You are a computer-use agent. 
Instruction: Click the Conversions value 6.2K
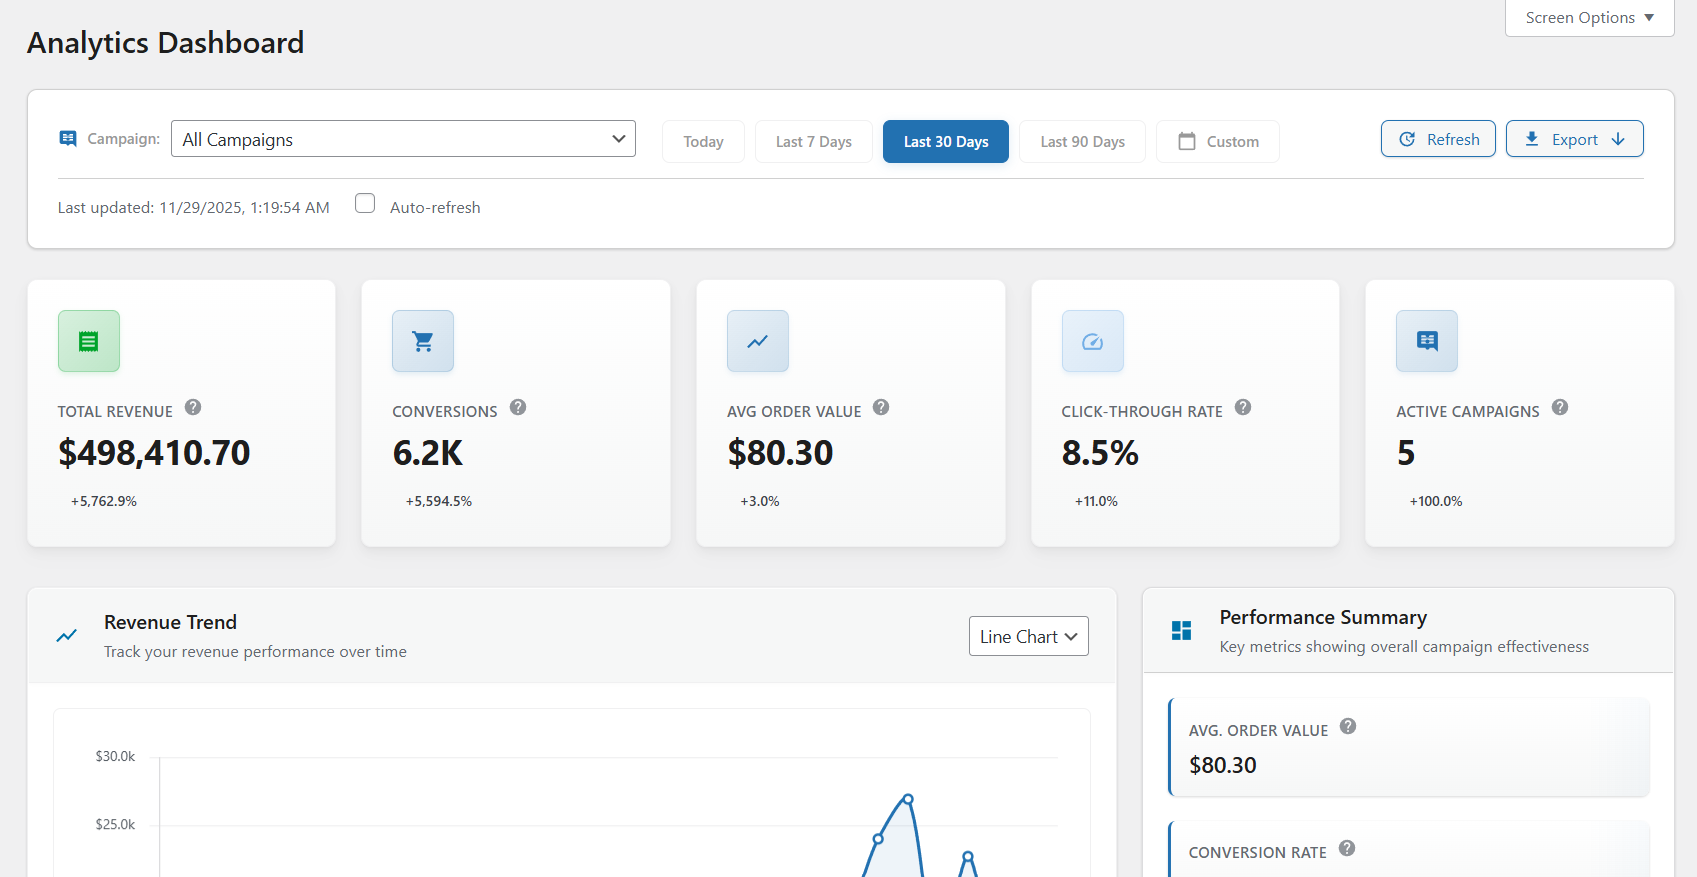[x=428, y=453]
